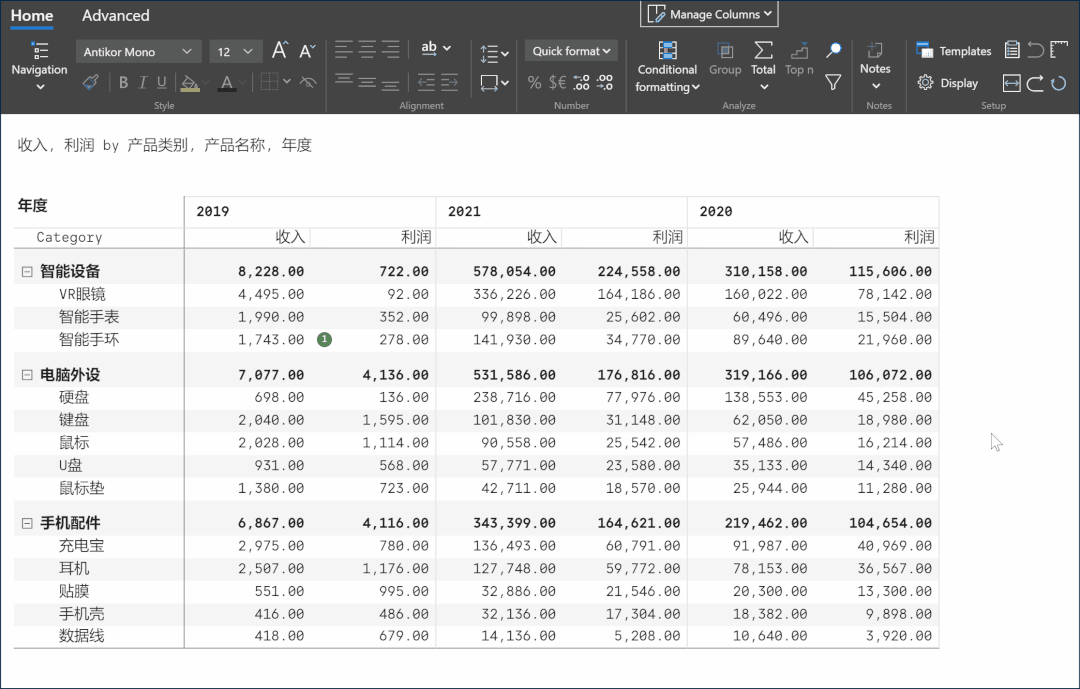Collapse the 电脑外设 category
This screenshot has width=1080, height=689.
pos(27,375)
